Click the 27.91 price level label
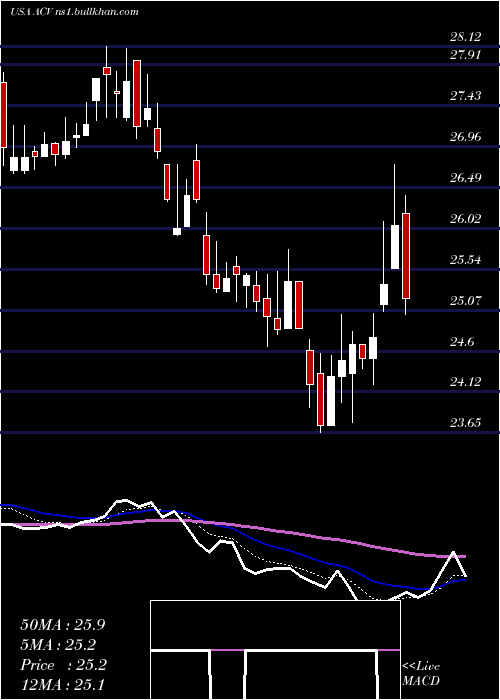This screenshot has height=700, width=500. pyautogui.click(x=465, y=55)
